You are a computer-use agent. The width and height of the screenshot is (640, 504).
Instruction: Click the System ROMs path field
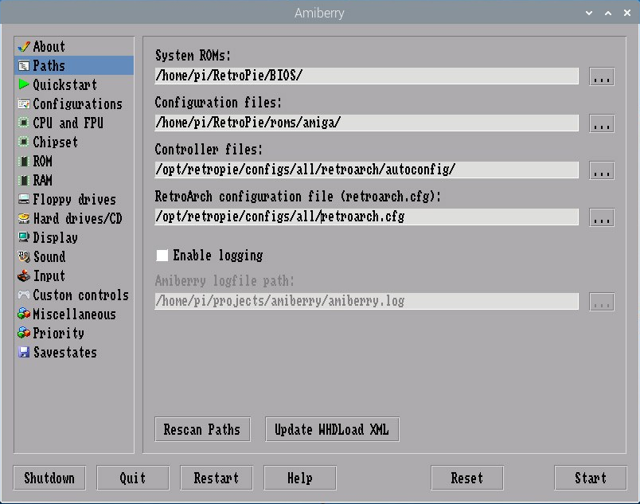click(x=367, y=76)
